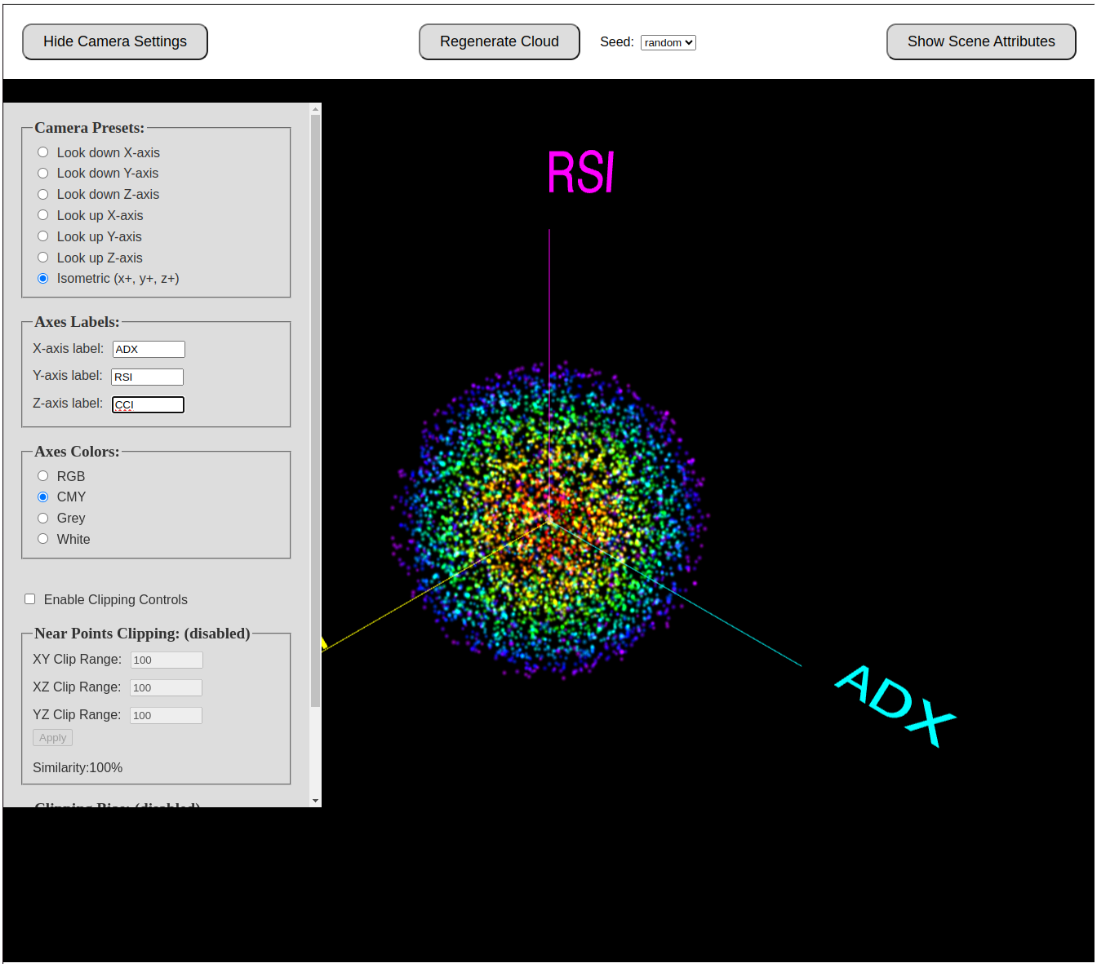The height and width of the screenshot is (964, 1098).
Task: Select the Look up X-axis preset
Action: point(43,216)
